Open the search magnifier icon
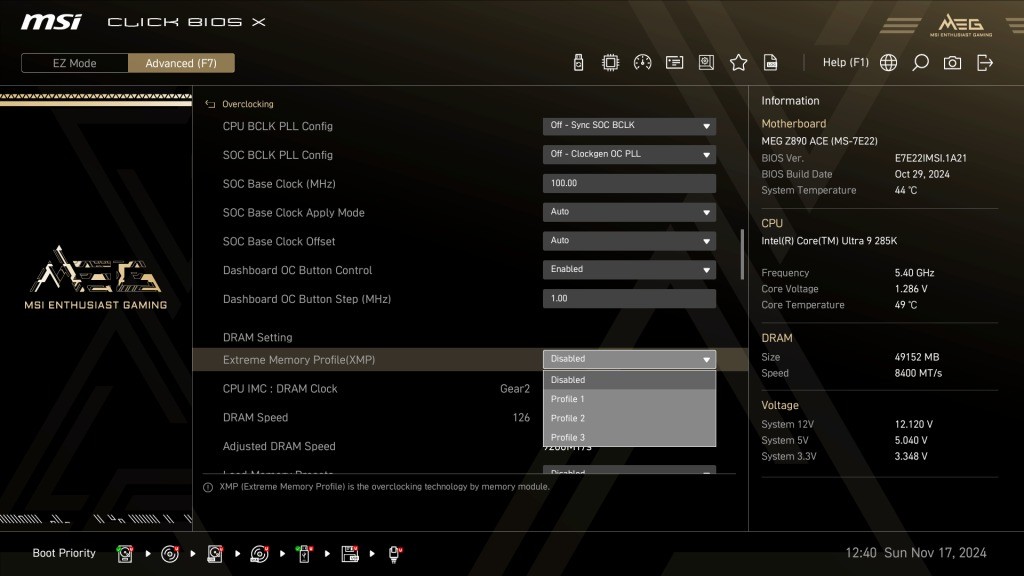The height and width of the screenshot is (576, 1024). [x=920, y=63]
